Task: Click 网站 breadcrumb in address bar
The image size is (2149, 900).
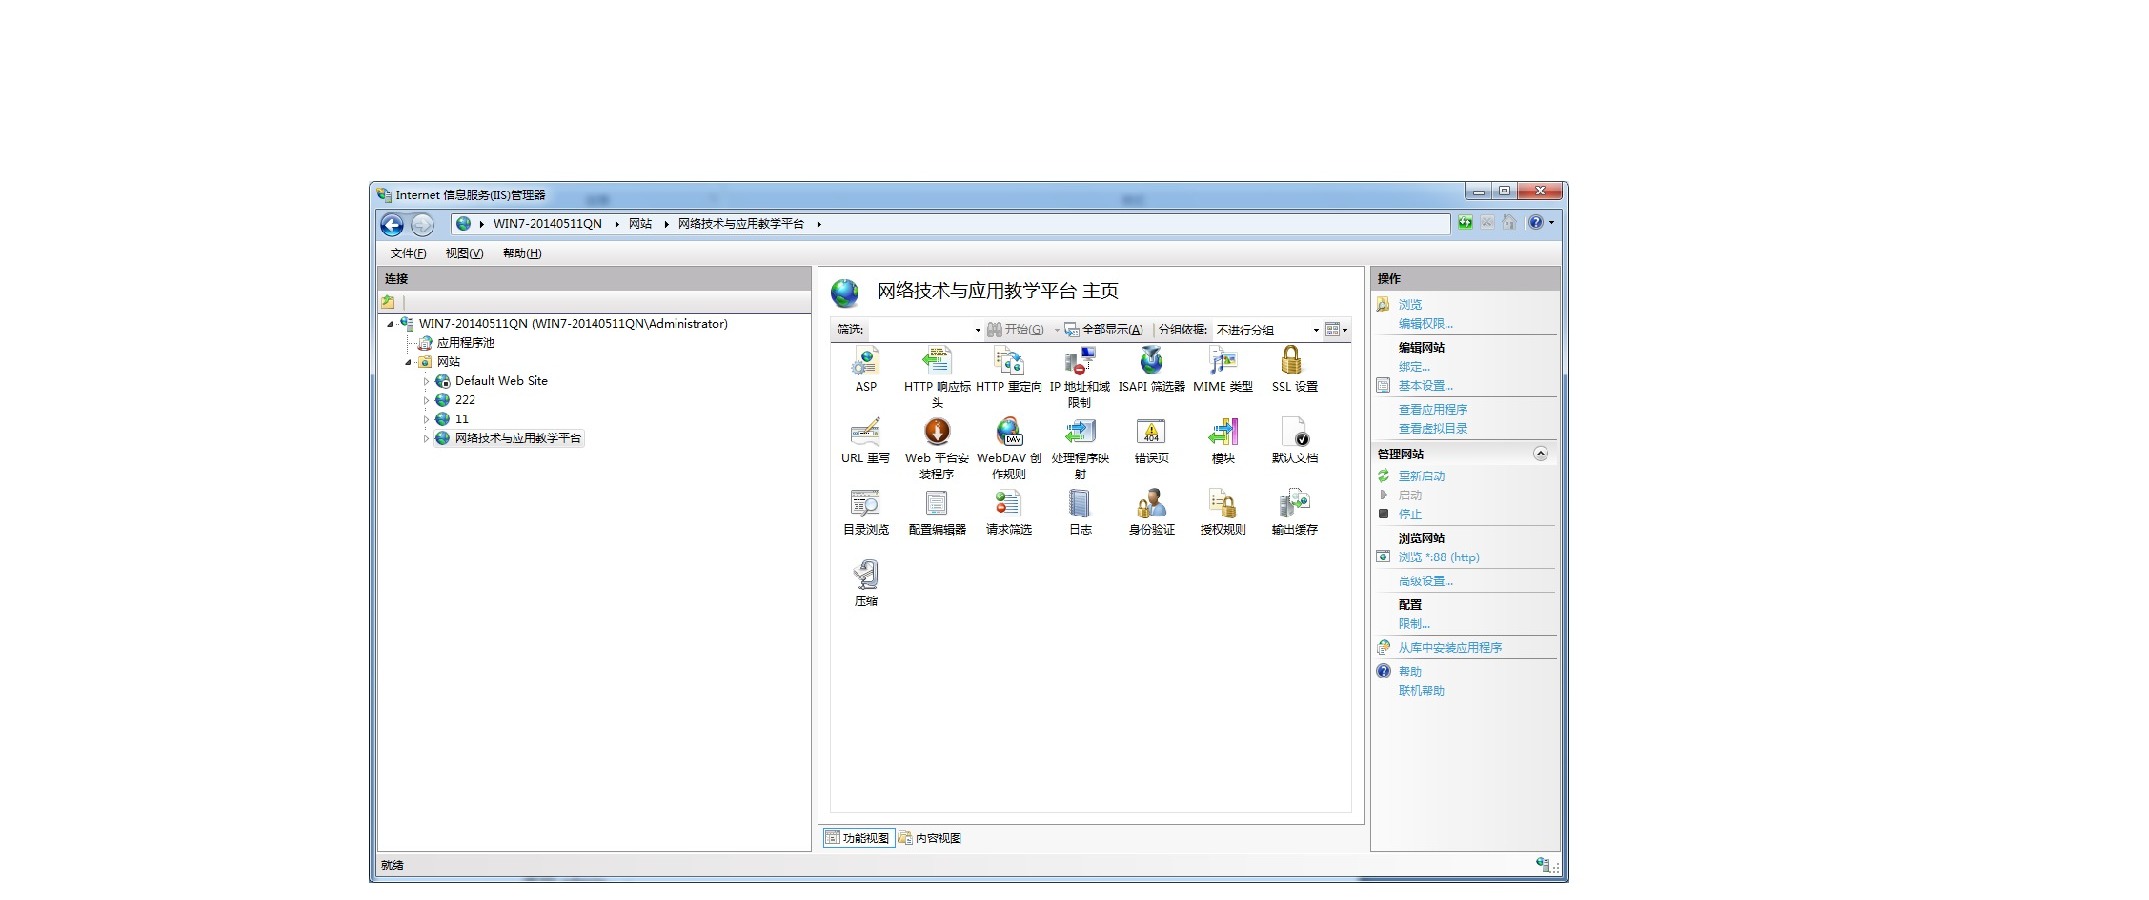Action: point(640,224)
